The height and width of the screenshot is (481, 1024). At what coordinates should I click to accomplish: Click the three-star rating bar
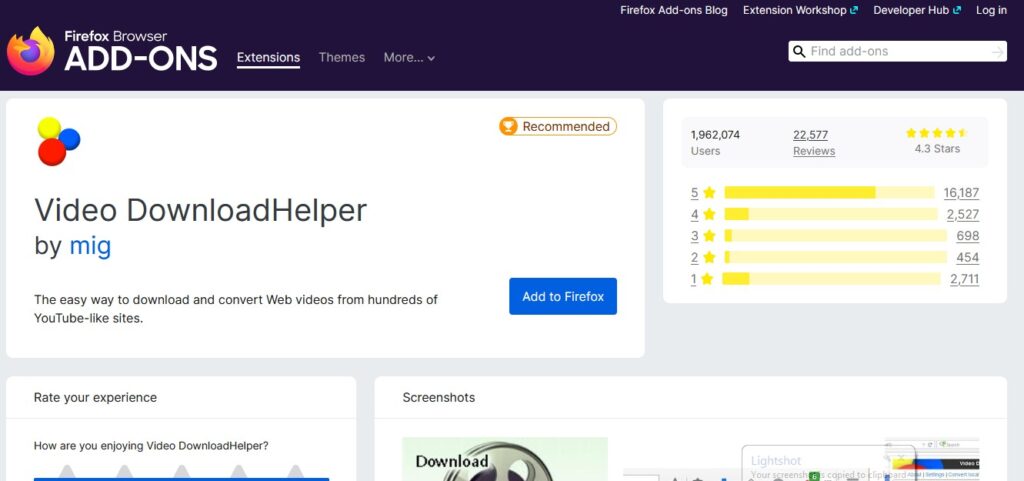(x=836, y=236)
